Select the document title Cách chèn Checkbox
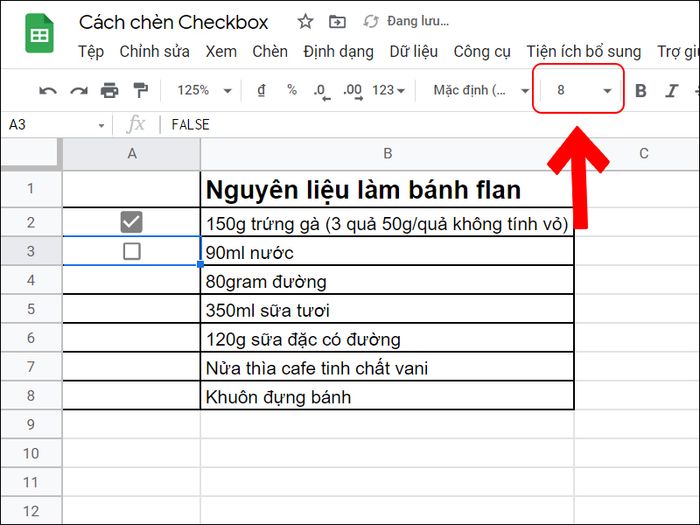Viewport: 700px width, 525px height. click(x=173, y=22)
